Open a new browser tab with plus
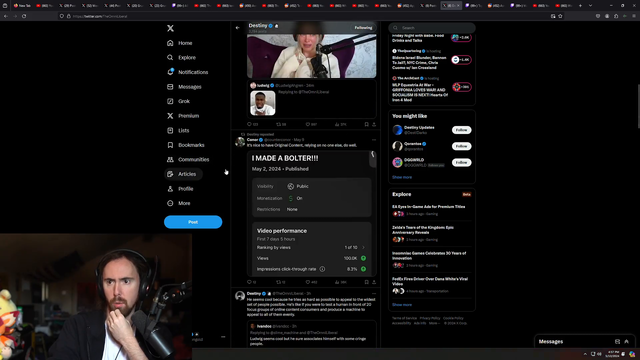The image size is (640, 360). tap(580, 6)
